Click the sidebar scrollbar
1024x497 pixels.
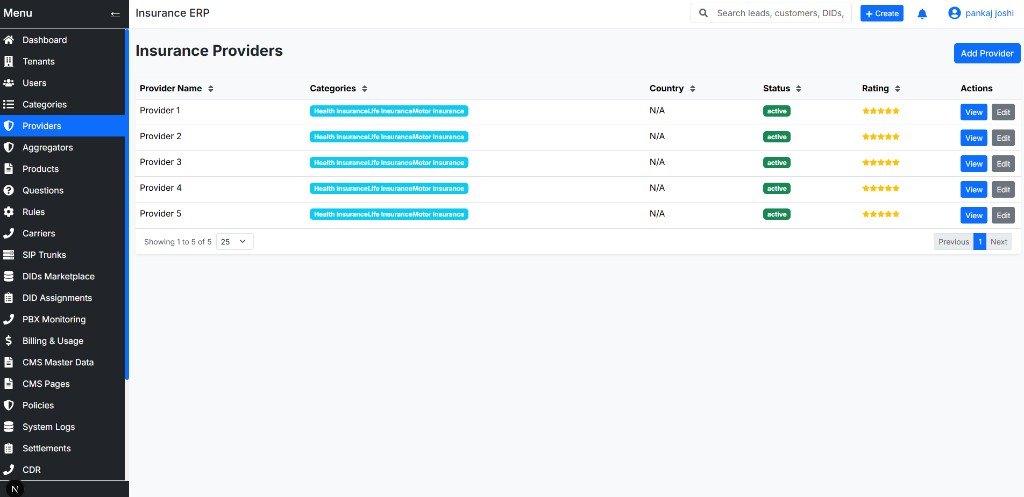(x=127, y=206)
